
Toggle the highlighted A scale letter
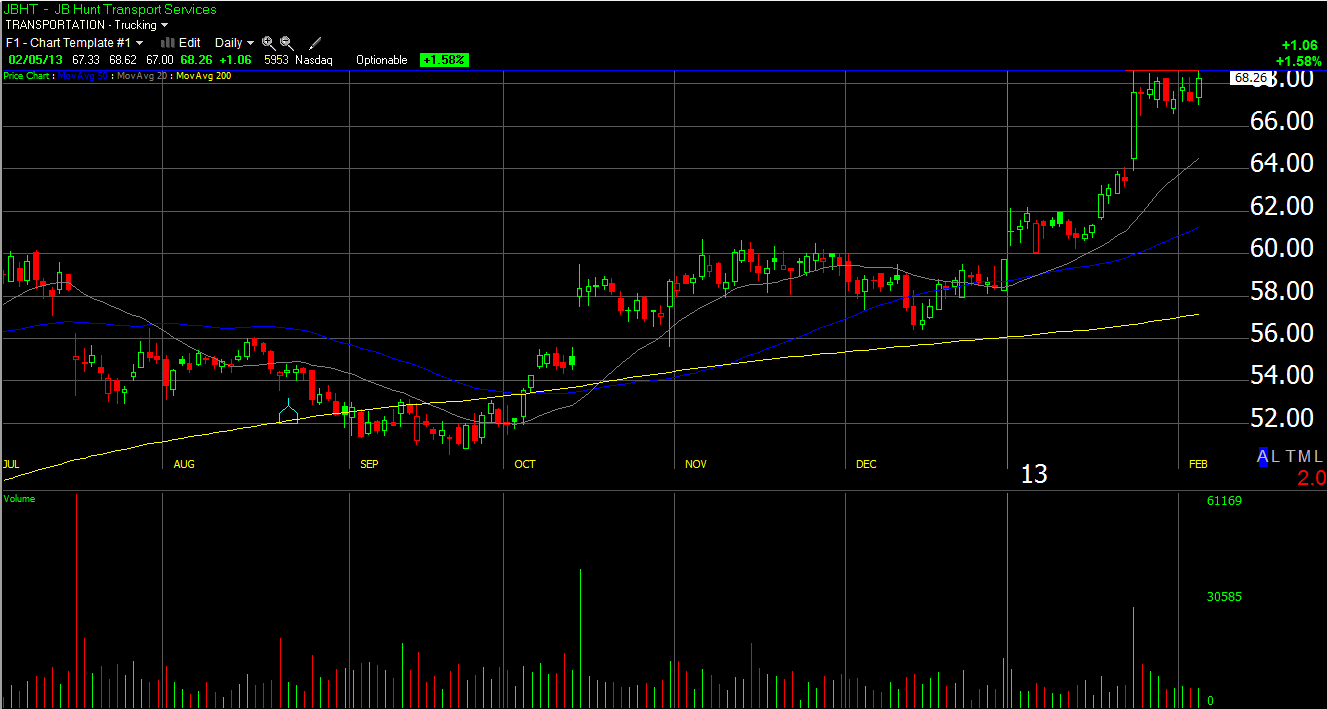pyautogui.click(x=1263, y=456)
